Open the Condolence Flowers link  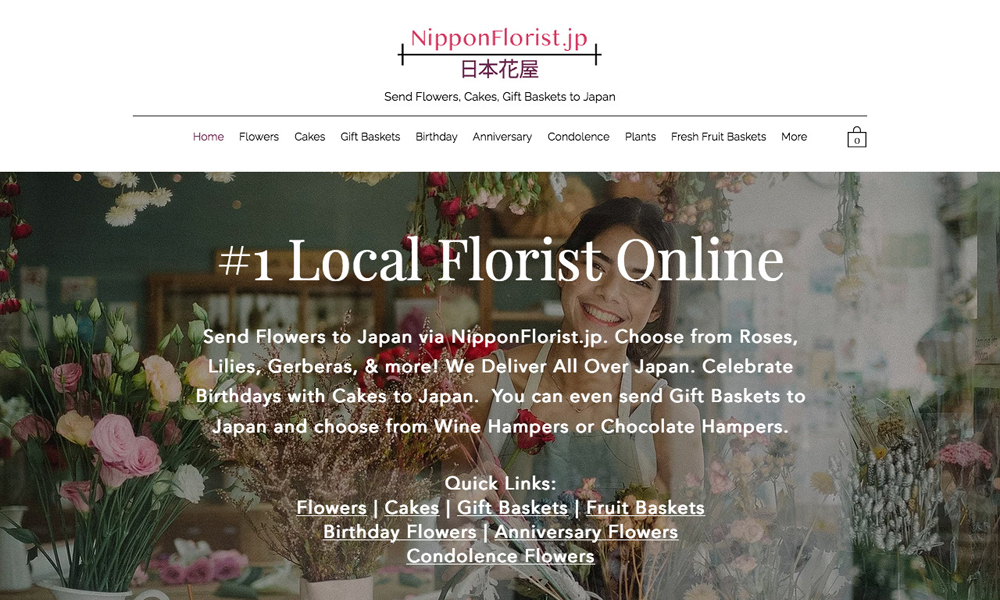(x=501, y=556)
